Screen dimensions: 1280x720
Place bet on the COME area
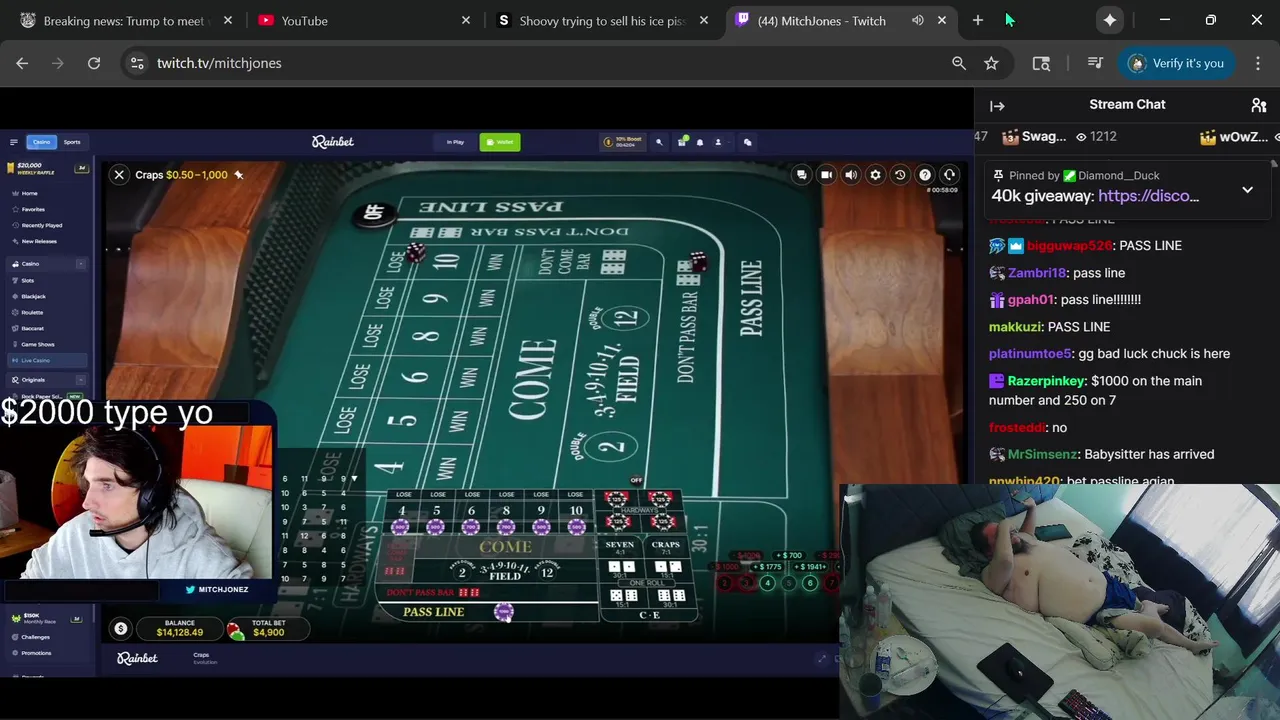point(505,547)
